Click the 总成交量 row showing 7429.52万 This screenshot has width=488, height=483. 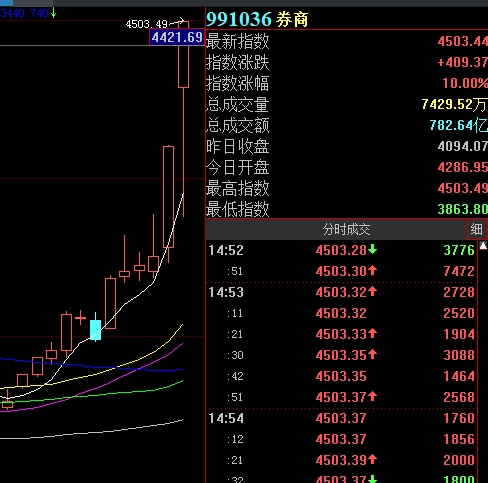coord(347,104)
